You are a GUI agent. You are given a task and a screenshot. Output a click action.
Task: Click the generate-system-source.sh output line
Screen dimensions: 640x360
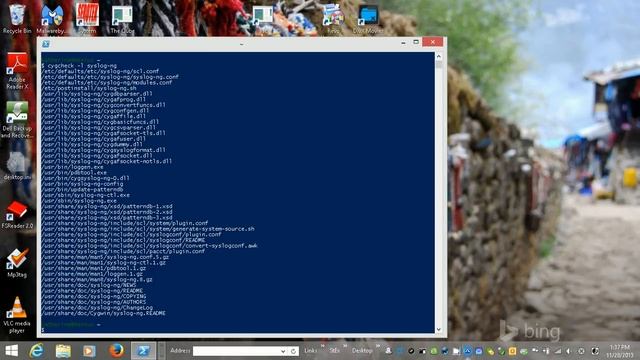(x=148, y=229)
